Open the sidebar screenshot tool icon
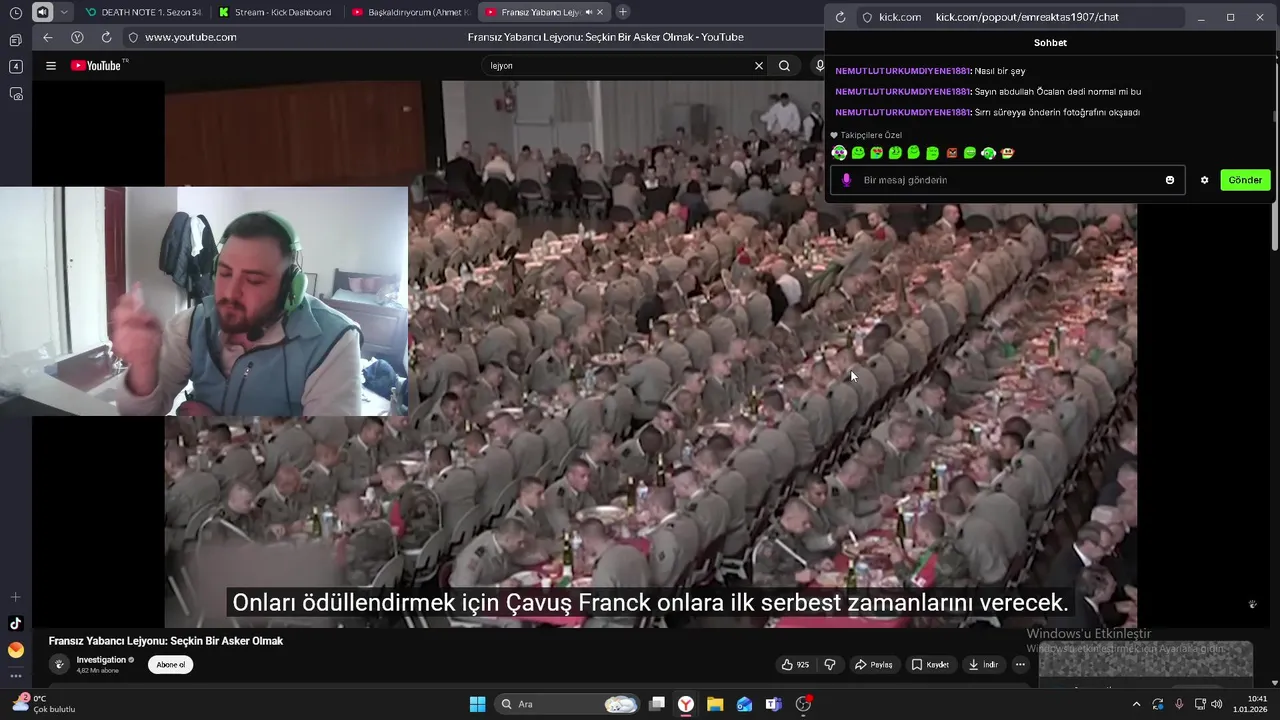The width and height of the screenshot is (1280, 720). (15, 94)
